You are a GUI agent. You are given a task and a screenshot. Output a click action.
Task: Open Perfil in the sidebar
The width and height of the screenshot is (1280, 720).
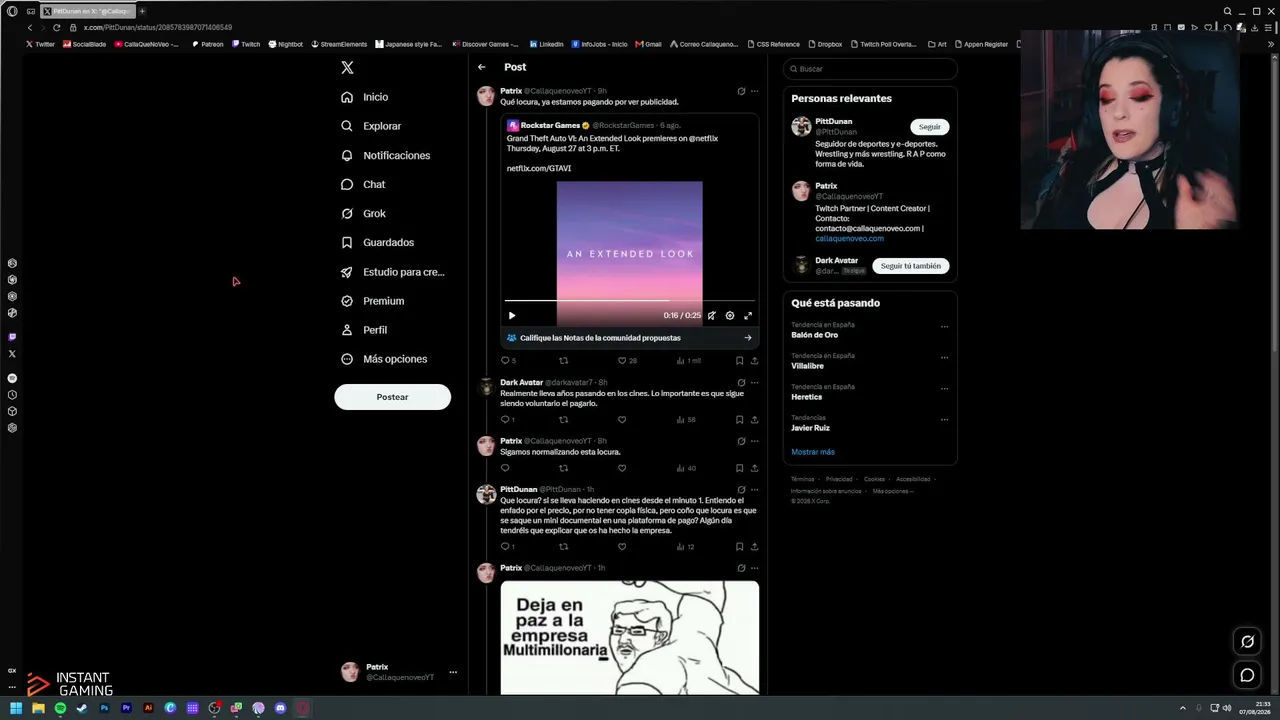[364, 330]
